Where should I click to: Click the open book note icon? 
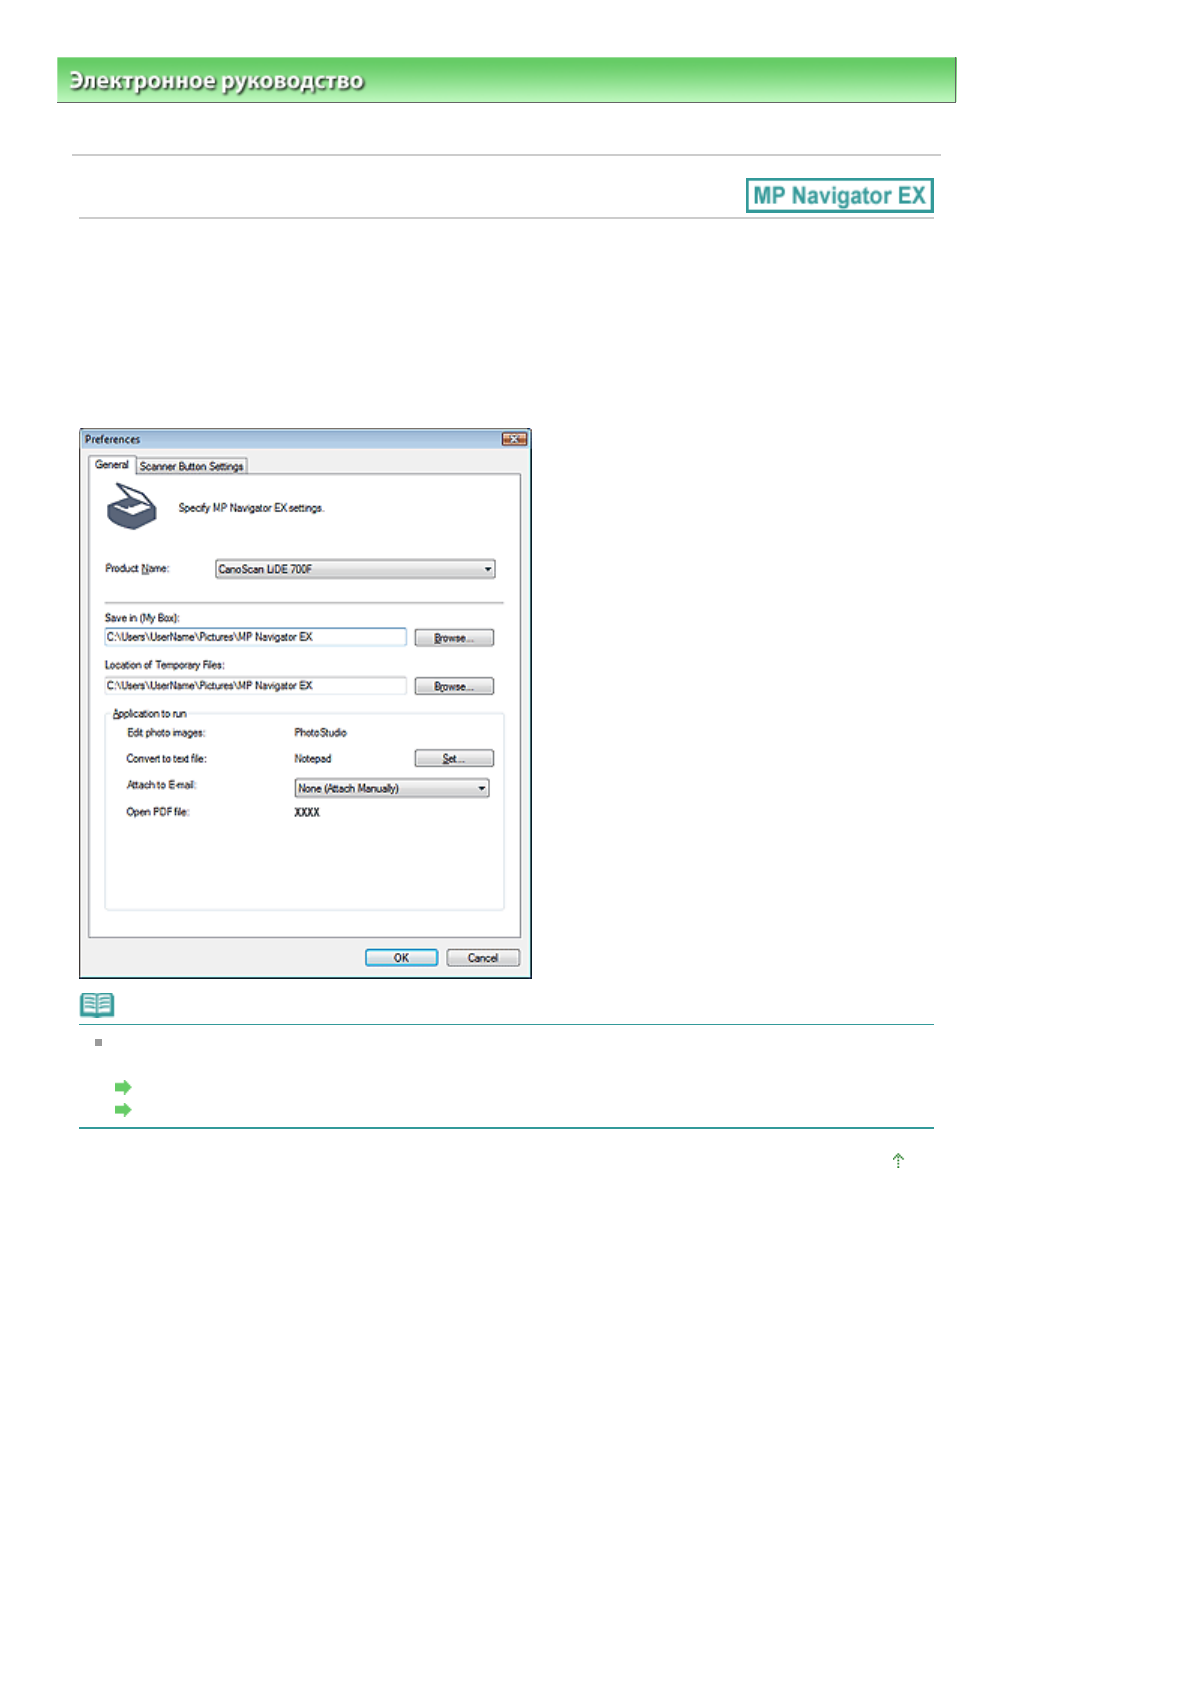97,1004
